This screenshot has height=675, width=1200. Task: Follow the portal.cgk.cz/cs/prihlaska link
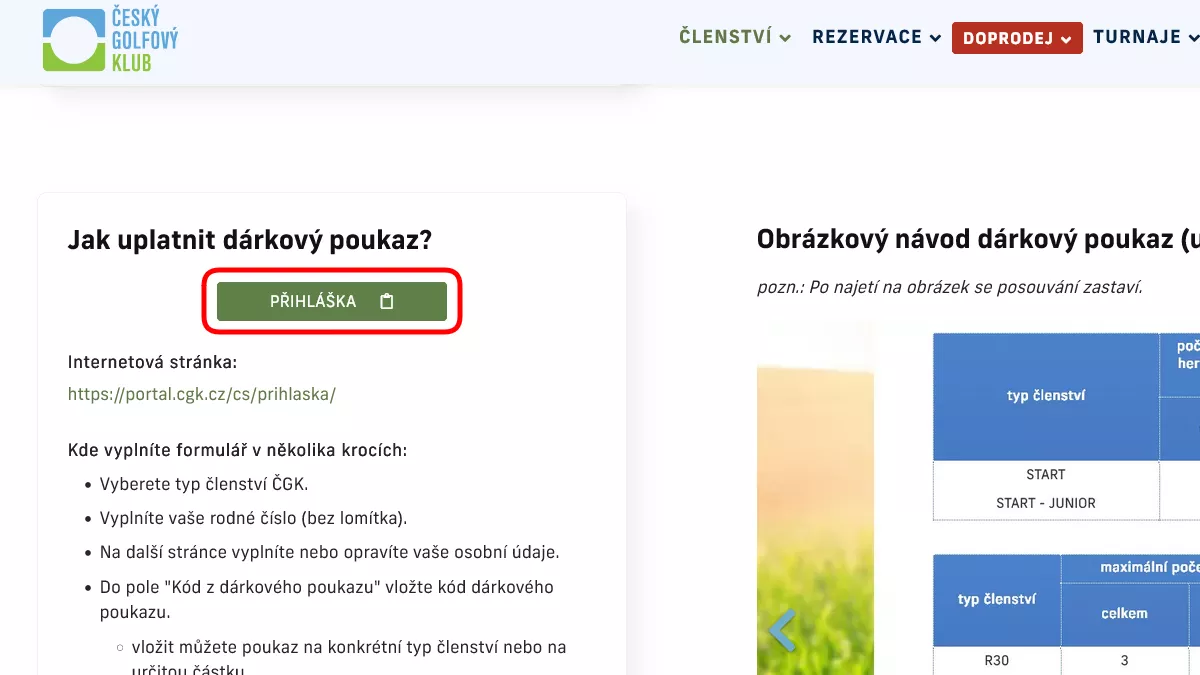[x=201, y=394]
